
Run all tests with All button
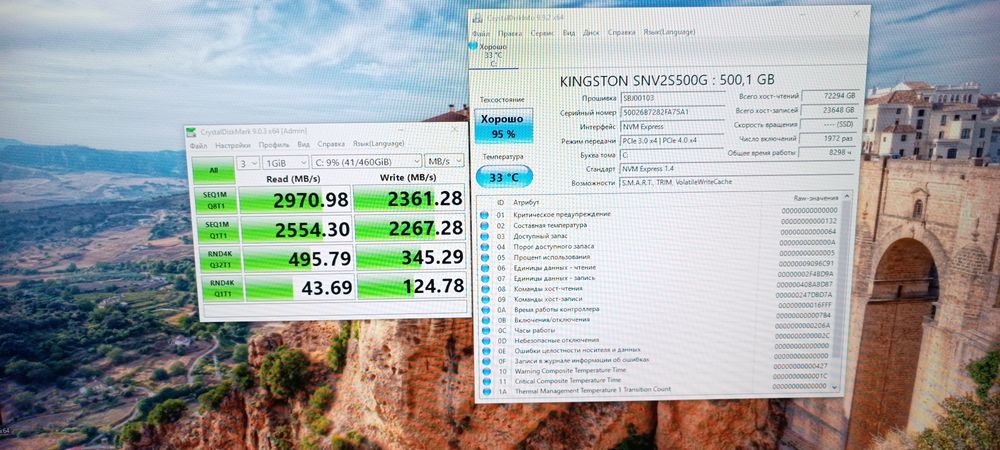[213, 171]
